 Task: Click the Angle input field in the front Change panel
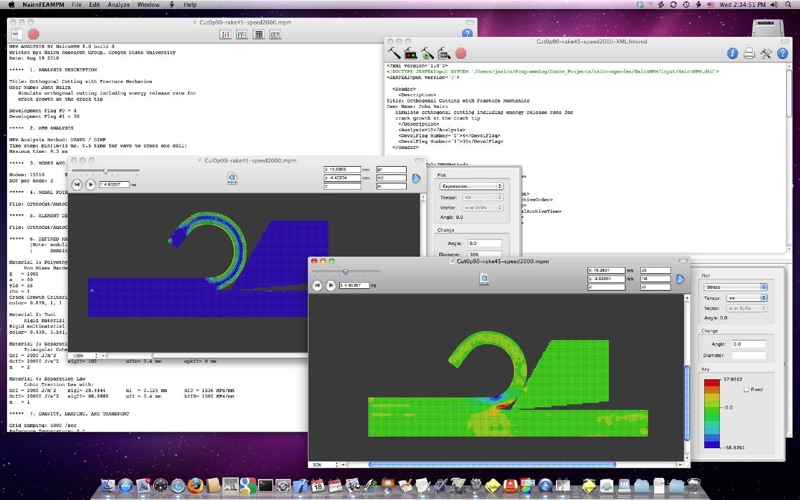tap(748, 344)
